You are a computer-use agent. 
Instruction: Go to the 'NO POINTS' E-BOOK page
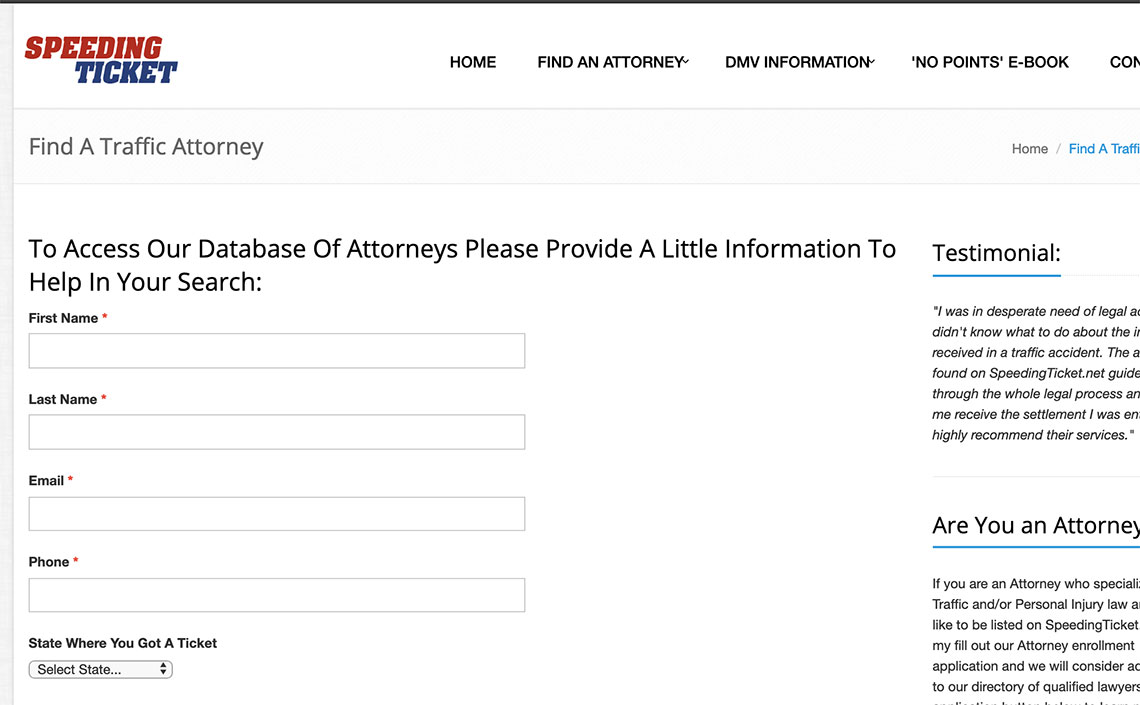[x=990, y=63]
